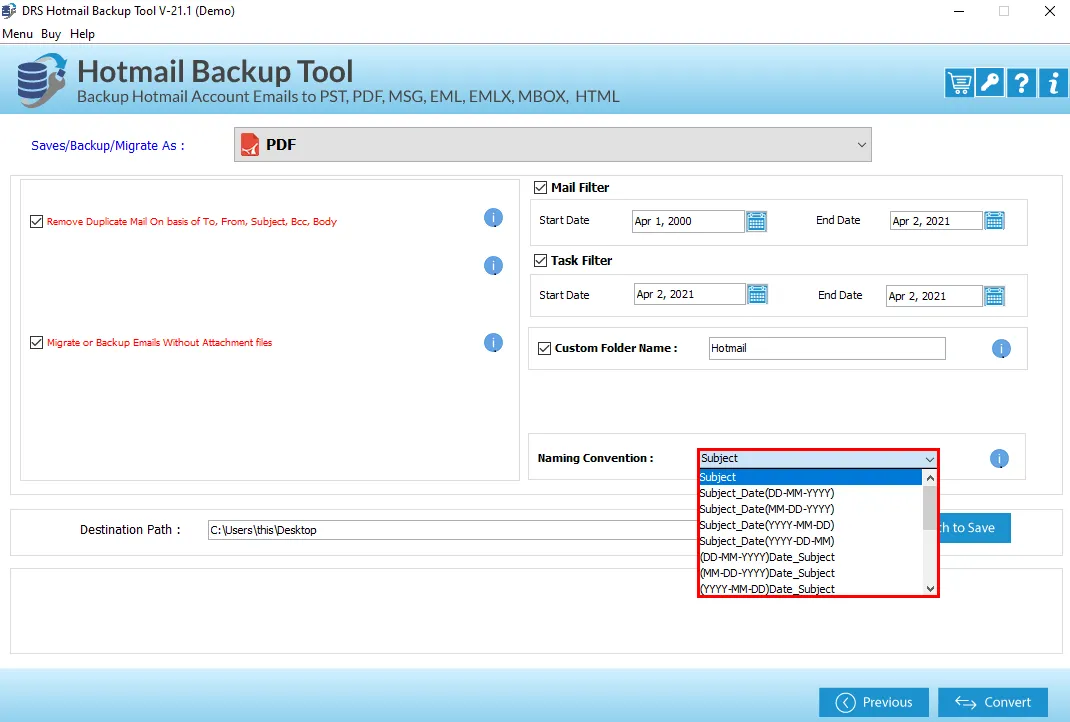The height and width of the screenshot is (722, 1070).
Task: Click info icon beside Custom Folder Name
Action: [1001, 349]
